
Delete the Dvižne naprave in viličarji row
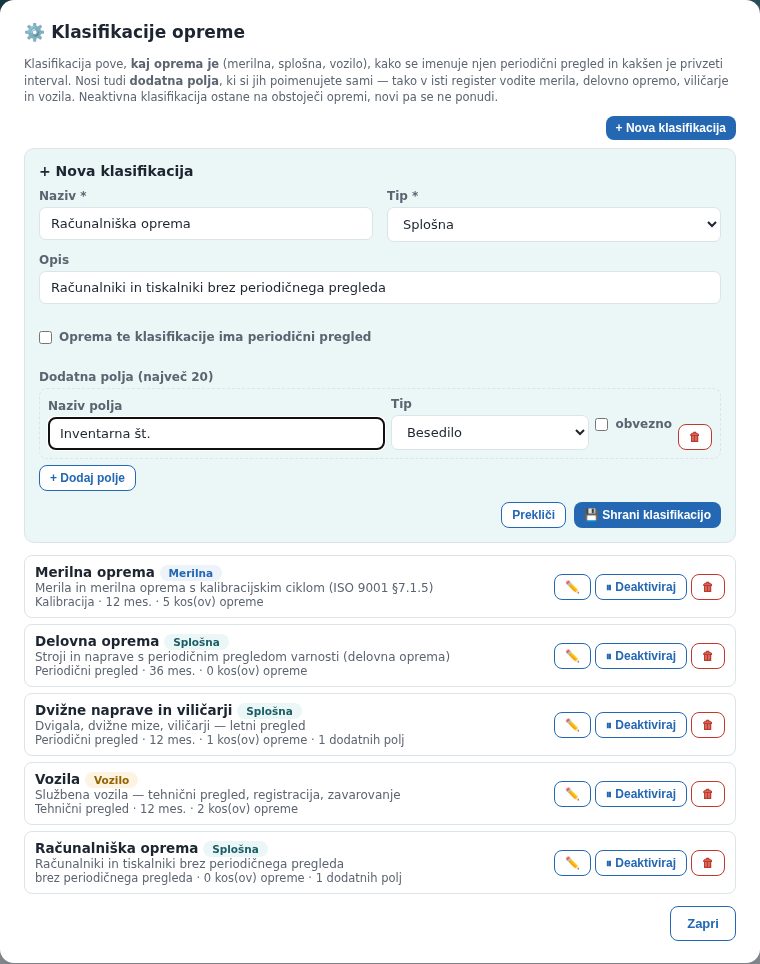click(708, 725)
